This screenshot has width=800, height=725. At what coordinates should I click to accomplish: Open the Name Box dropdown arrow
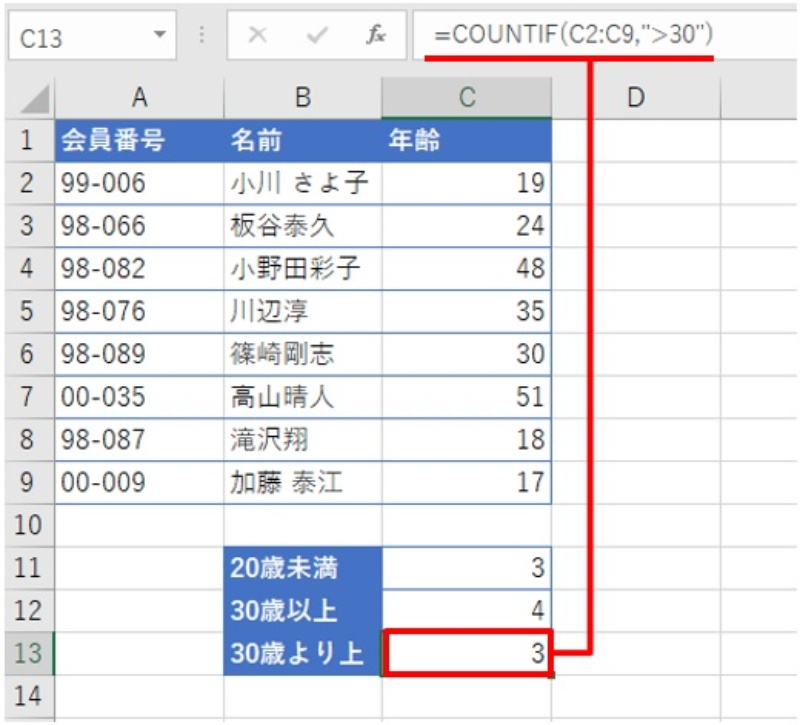point(160,35)
